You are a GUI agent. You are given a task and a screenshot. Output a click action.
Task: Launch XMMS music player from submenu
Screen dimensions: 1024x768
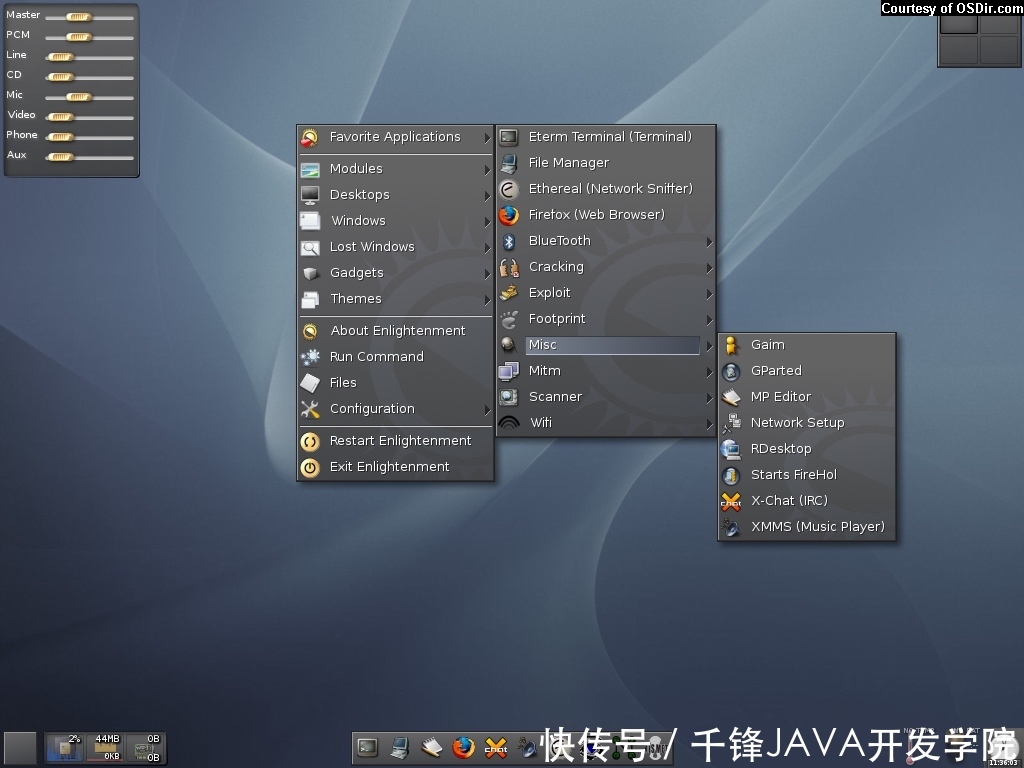[x=807, y=527]
